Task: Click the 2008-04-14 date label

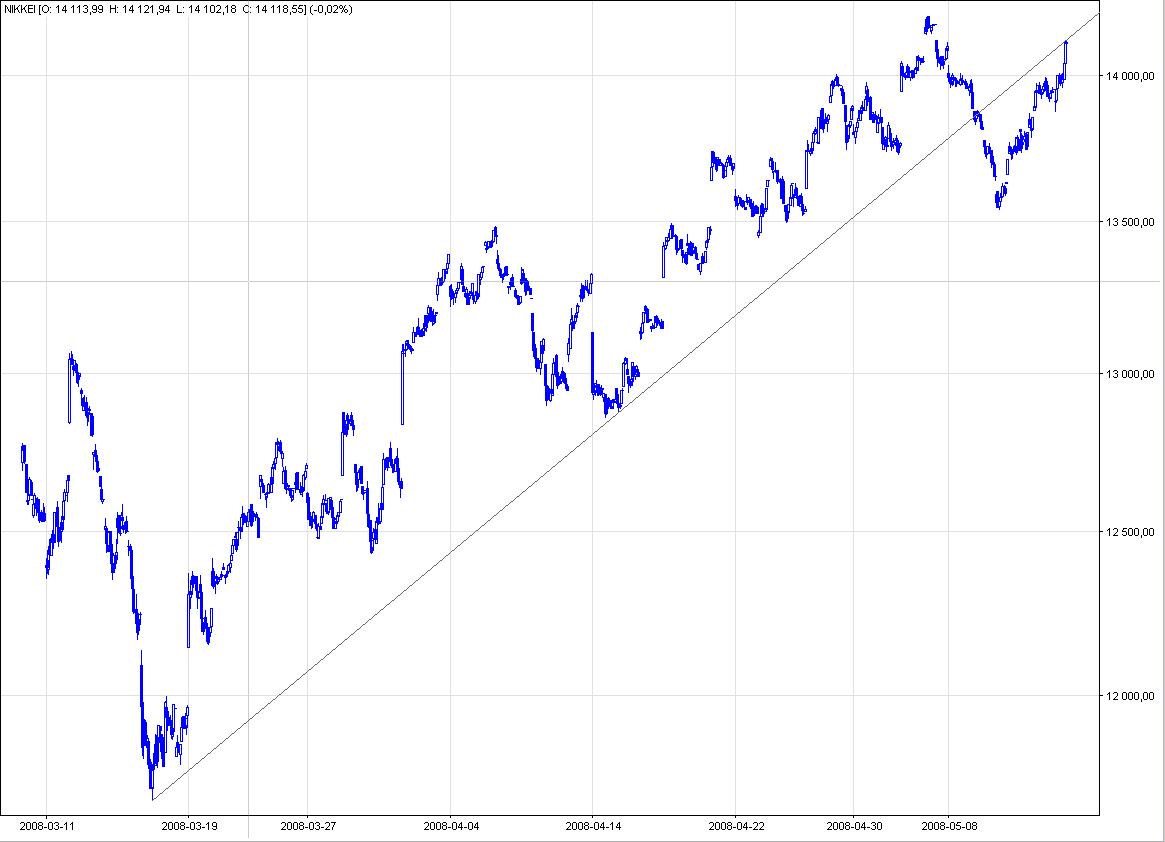Action: [x=593, y=826]
